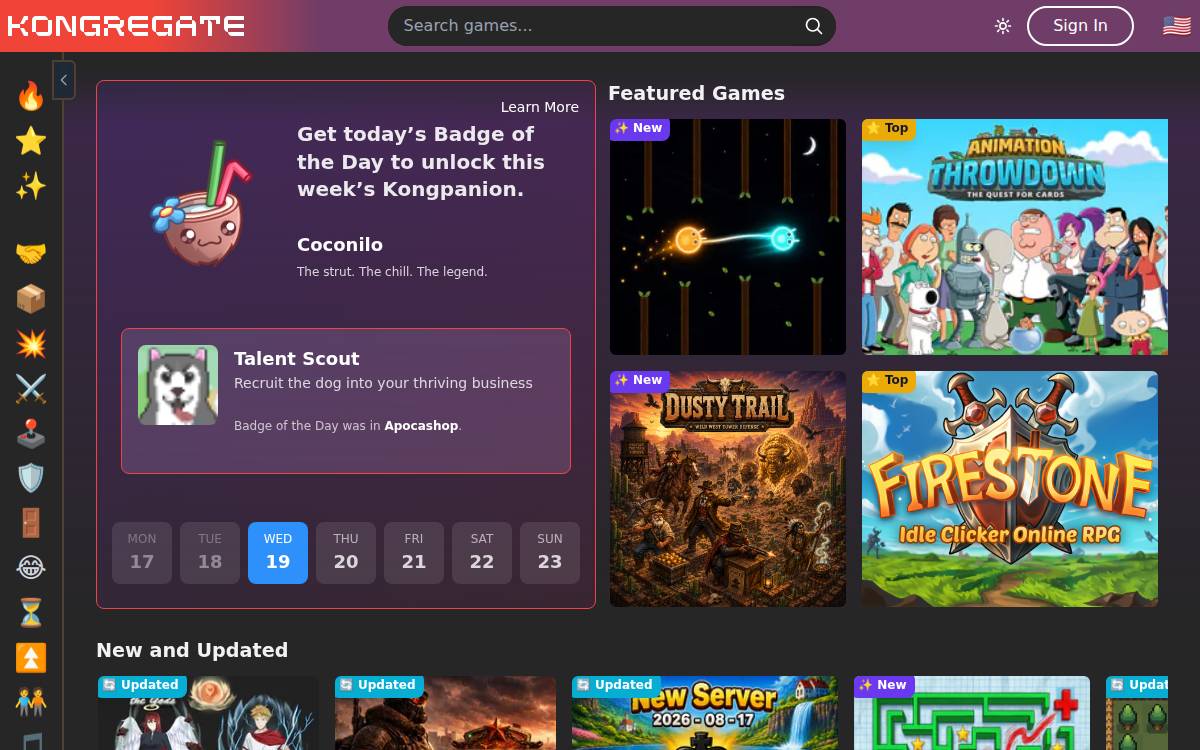Click the Featured Games heading
Viewport: 1200px width, 750px height.
pos(696,93)
